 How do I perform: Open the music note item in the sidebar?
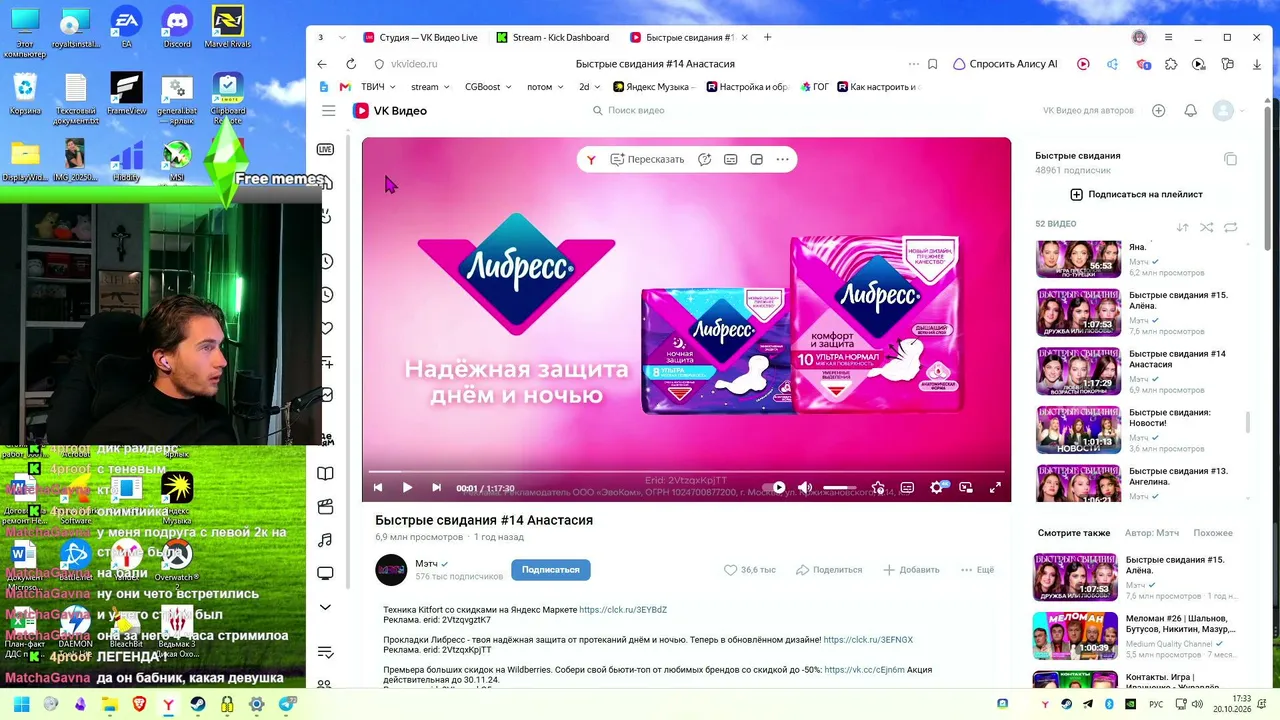325,540
